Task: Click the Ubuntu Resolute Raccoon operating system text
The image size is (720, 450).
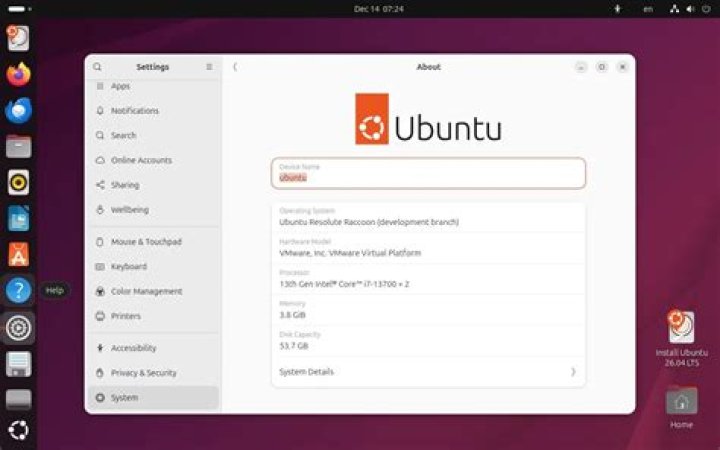Action: pyautogui.click(x=369, y=222)
